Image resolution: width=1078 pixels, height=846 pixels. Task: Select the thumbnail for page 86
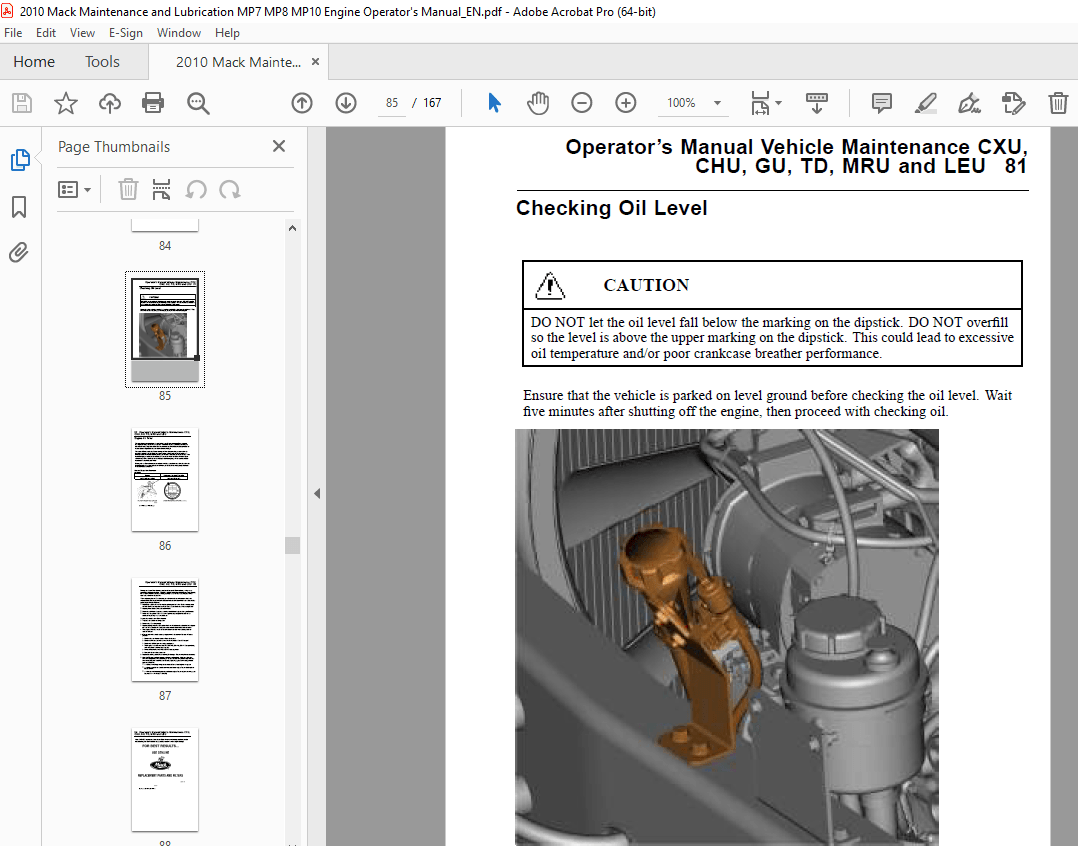164,480
